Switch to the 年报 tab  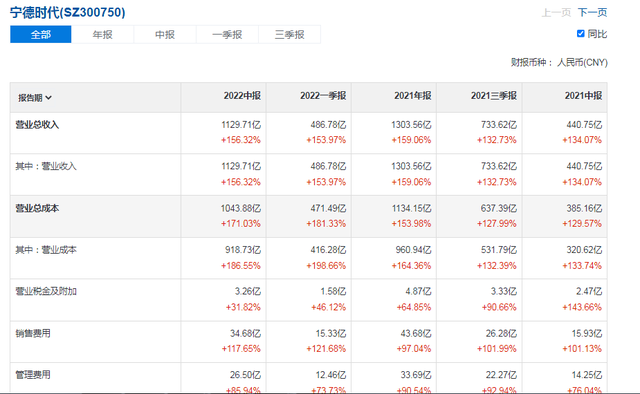pos(102,34)
